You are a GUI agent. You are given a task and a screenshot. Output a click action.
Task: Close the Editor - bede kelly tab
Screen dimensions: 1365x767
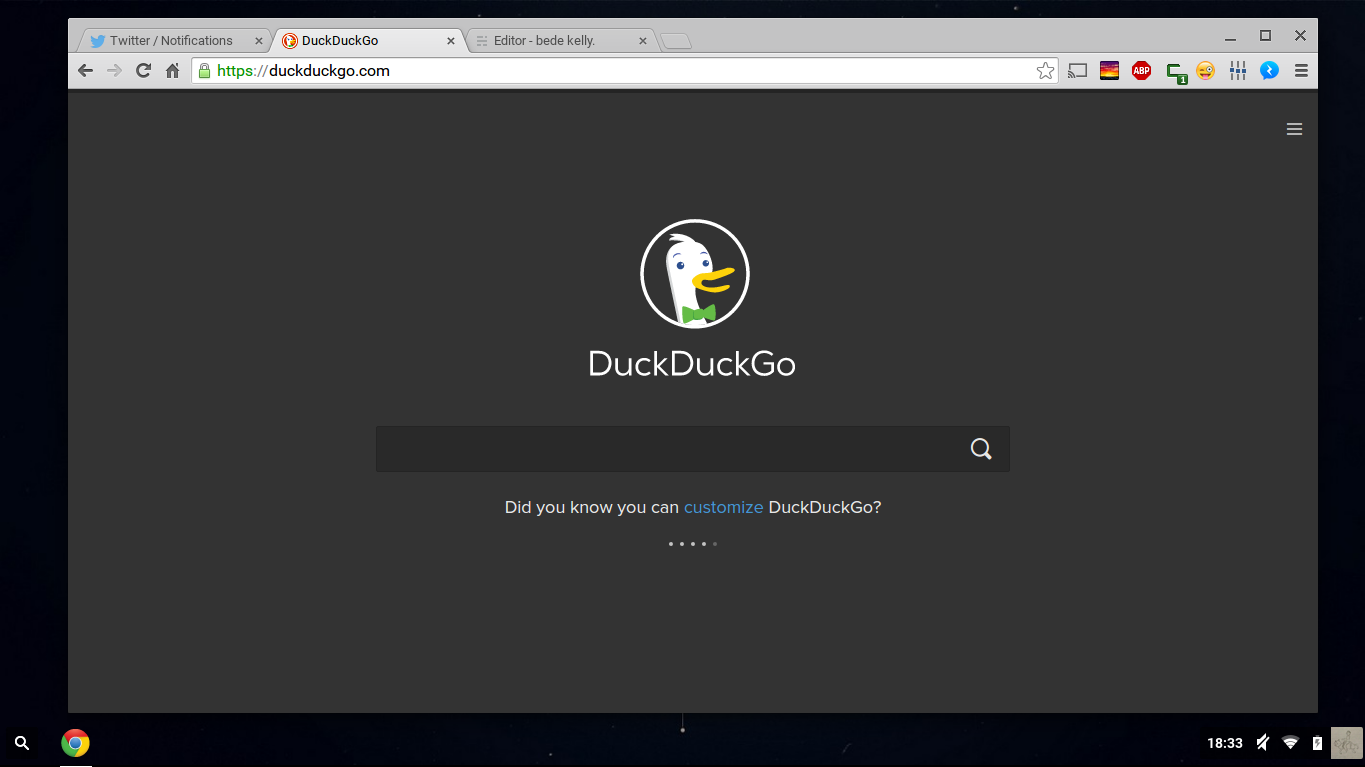click(643, 41)
